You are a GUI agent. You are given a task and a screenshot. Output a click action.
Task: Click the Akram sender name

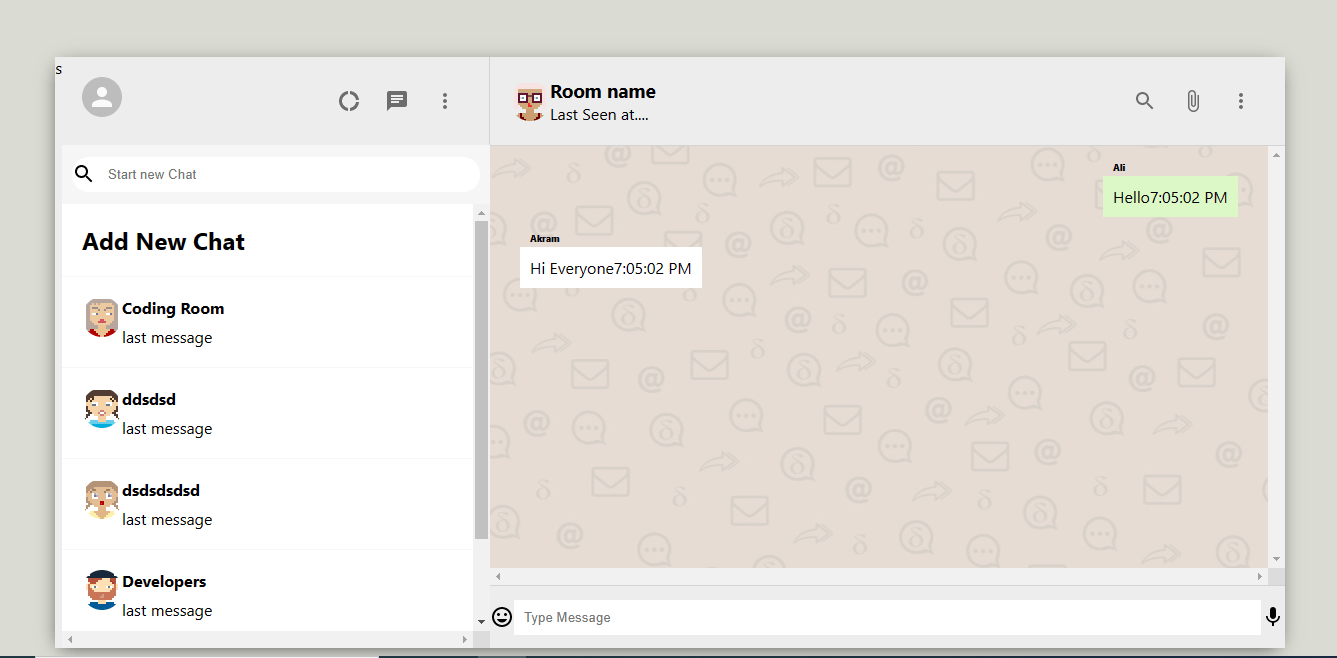pos(545,239)
